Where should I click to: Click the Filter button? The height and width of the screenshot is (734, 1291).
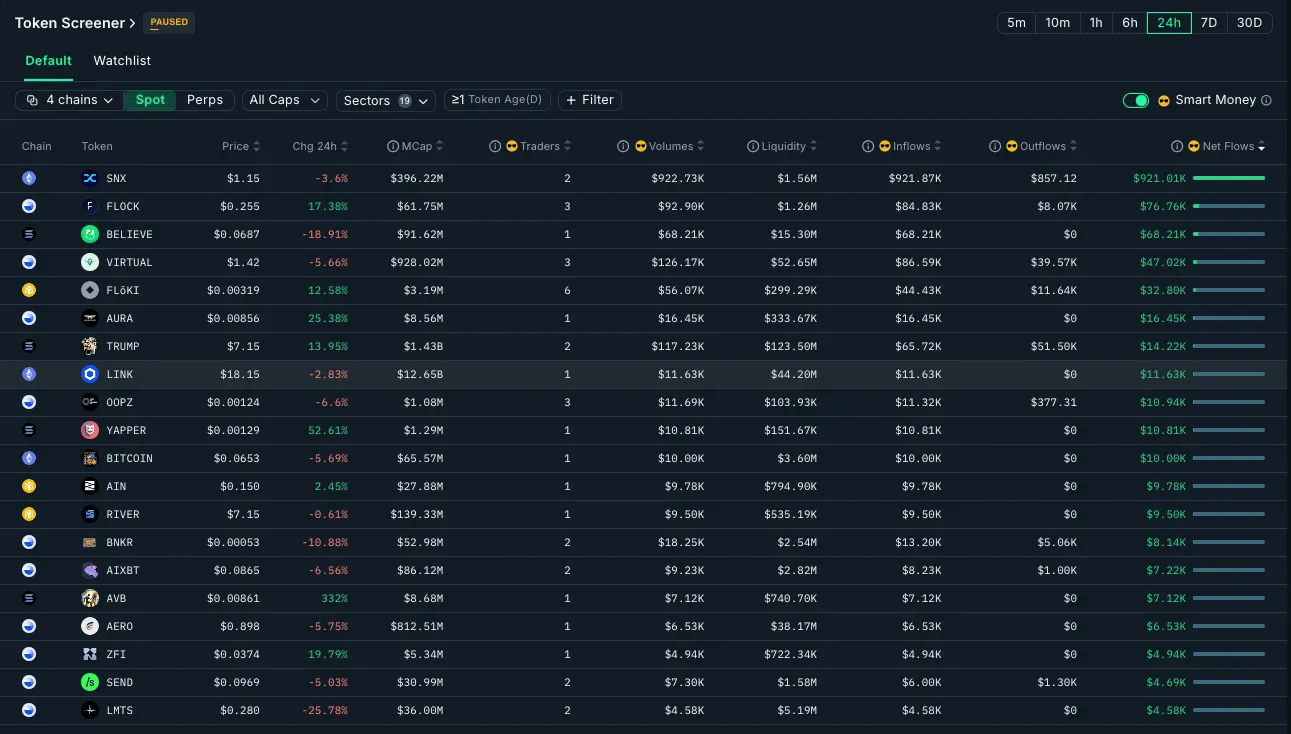click(x=590, y=100)
